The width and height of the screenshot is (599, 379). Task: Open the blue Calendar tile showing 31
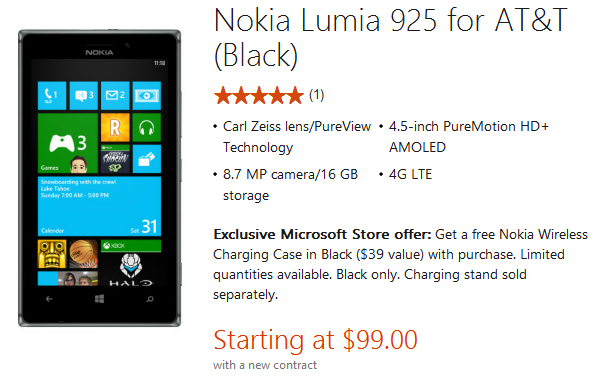pos(99,206)
